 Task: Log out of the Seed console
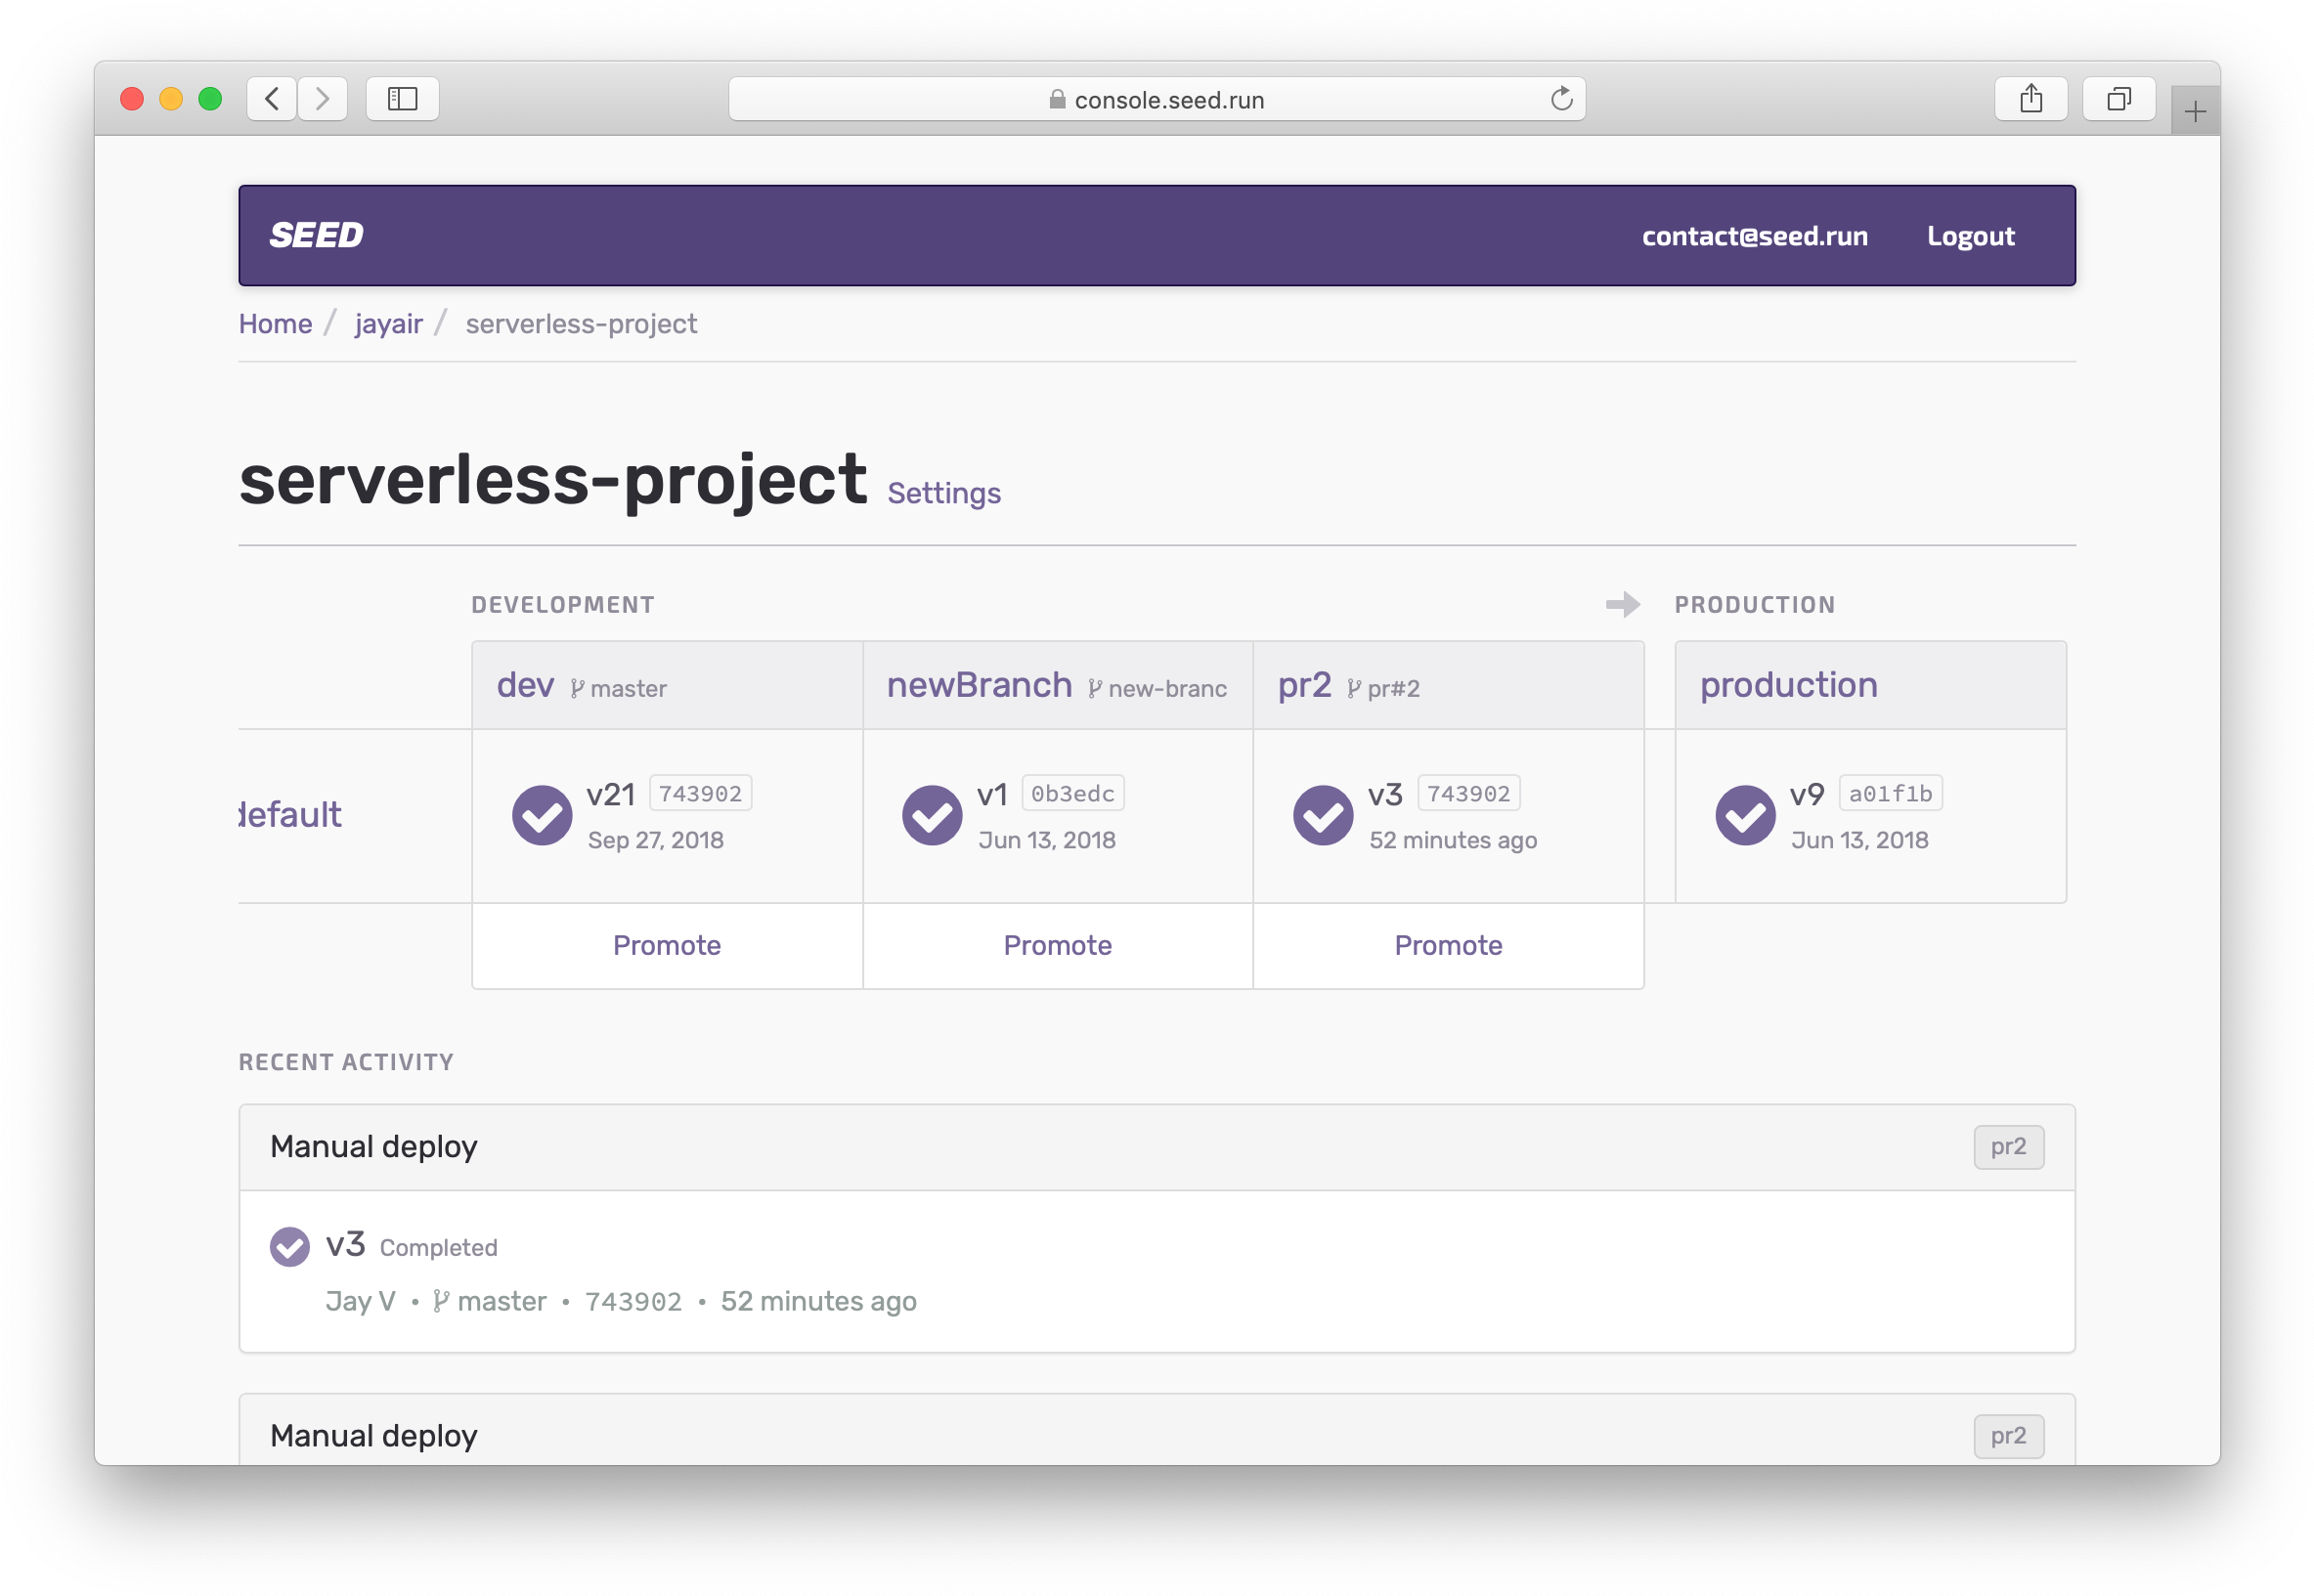click(1970, 236)
